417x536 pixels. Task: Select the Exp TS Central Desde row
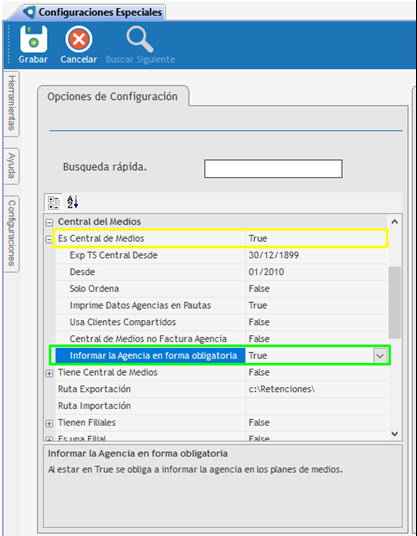220,255
